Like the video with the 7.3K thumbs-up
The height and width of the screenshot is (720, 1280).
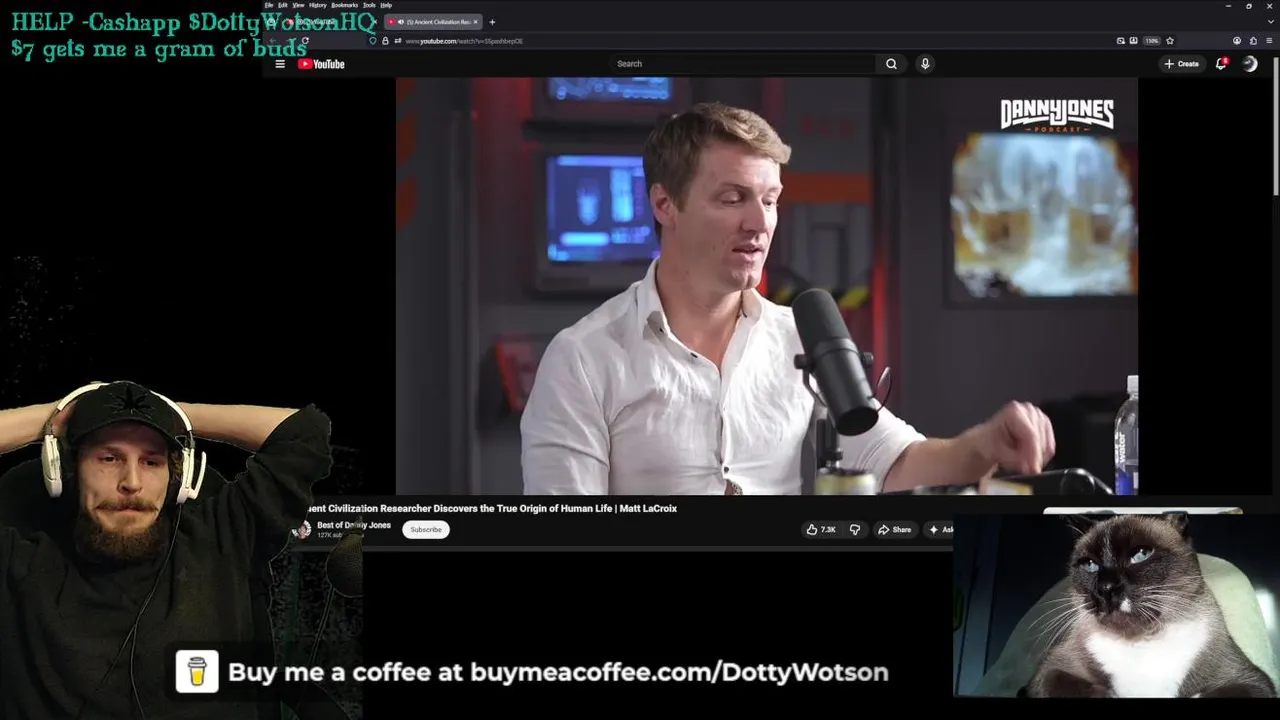[821, 530]
